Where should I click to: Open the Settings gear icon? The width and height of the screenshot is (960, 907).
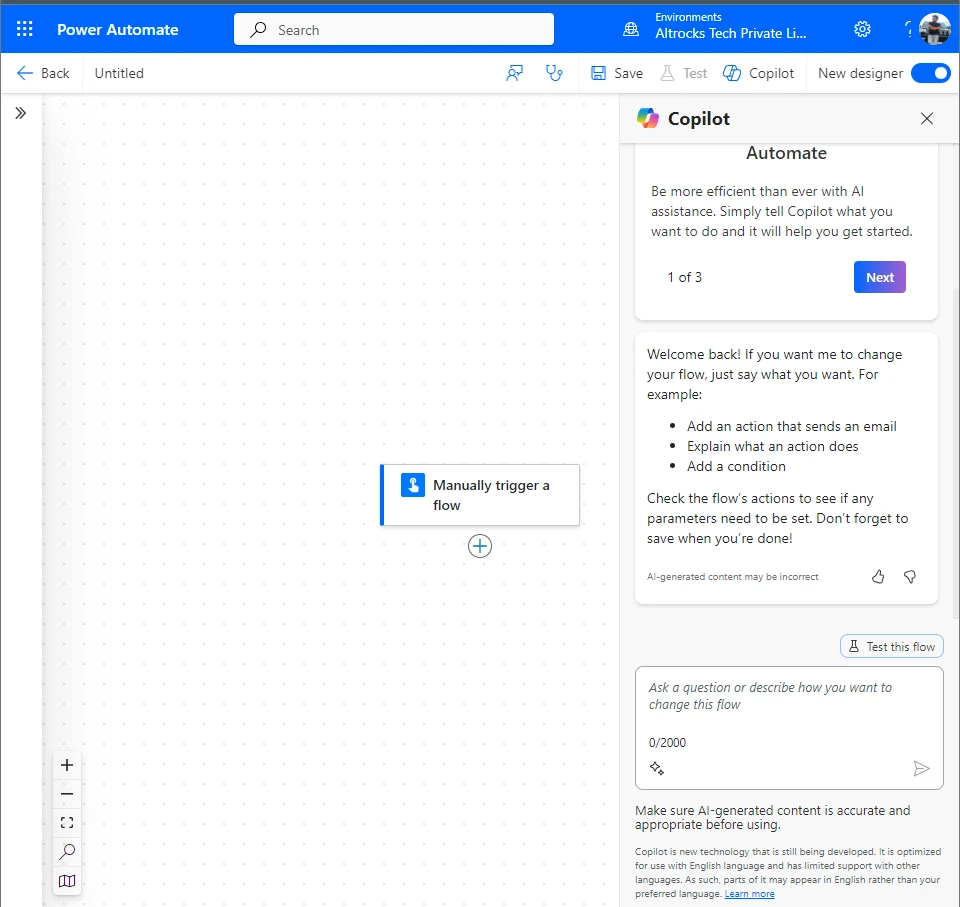[862, 29]
